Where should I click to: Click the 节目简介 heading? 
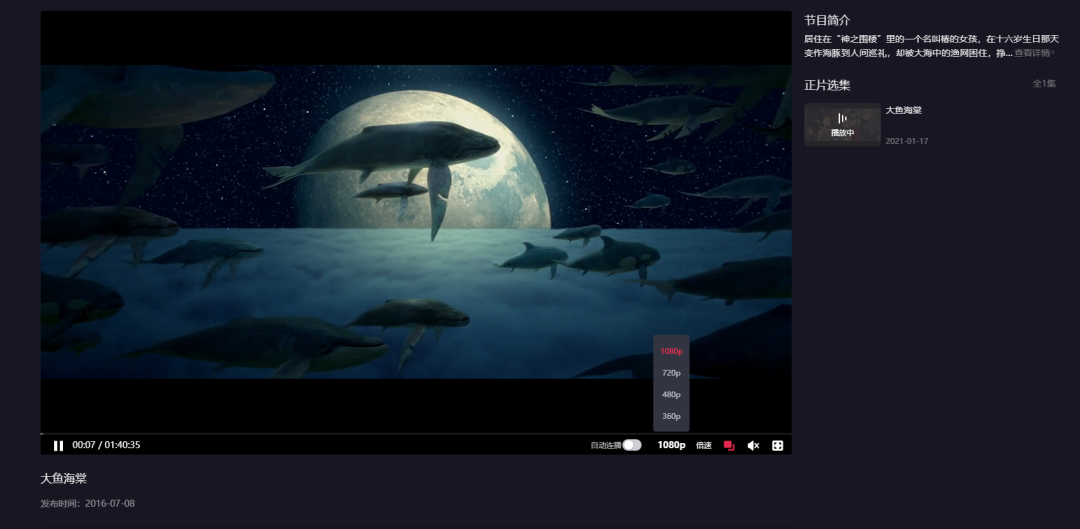click(x=827, y=21)
